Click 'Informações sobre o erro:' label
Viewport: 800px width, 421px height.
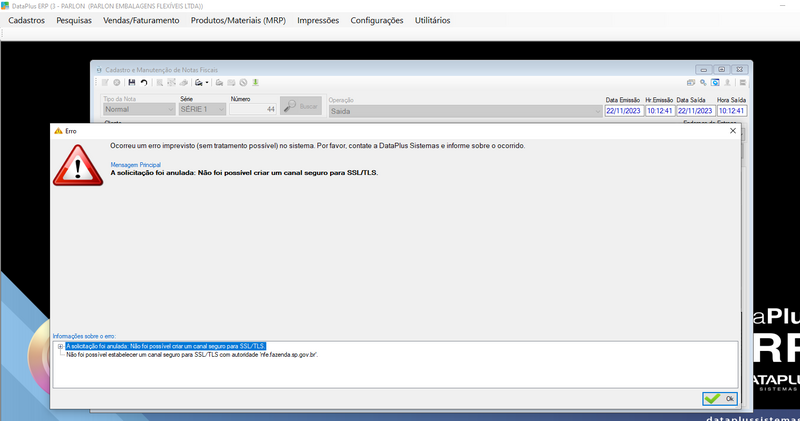click(84, 336)
